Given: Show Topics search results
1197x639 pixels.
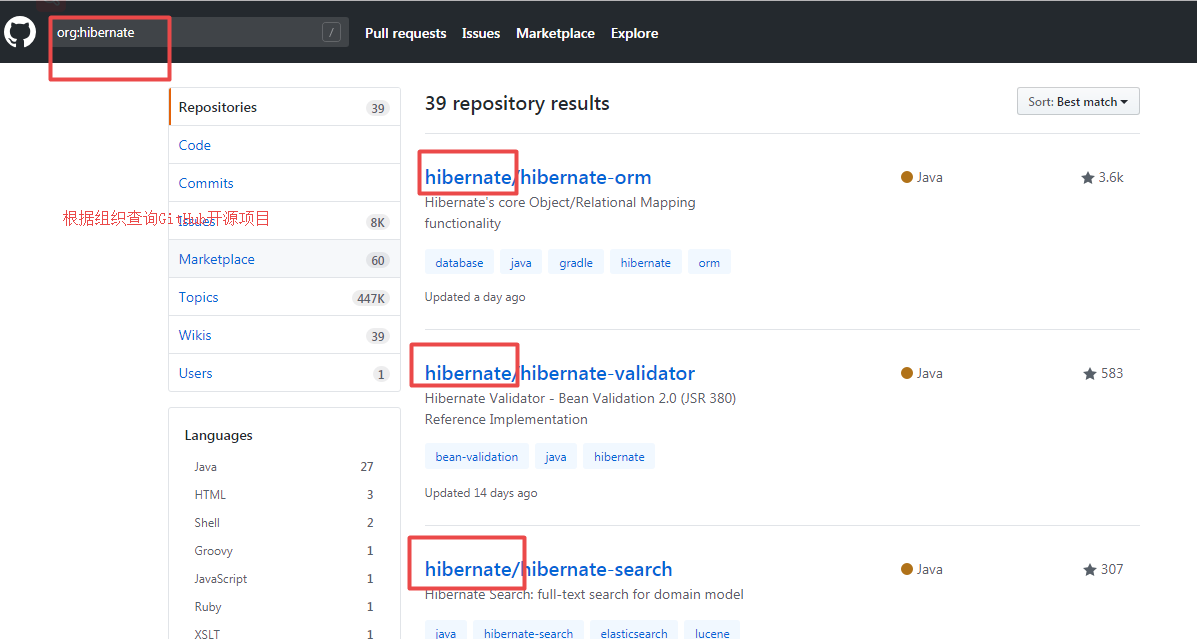Looking at the screenshot, I should 198,297.
